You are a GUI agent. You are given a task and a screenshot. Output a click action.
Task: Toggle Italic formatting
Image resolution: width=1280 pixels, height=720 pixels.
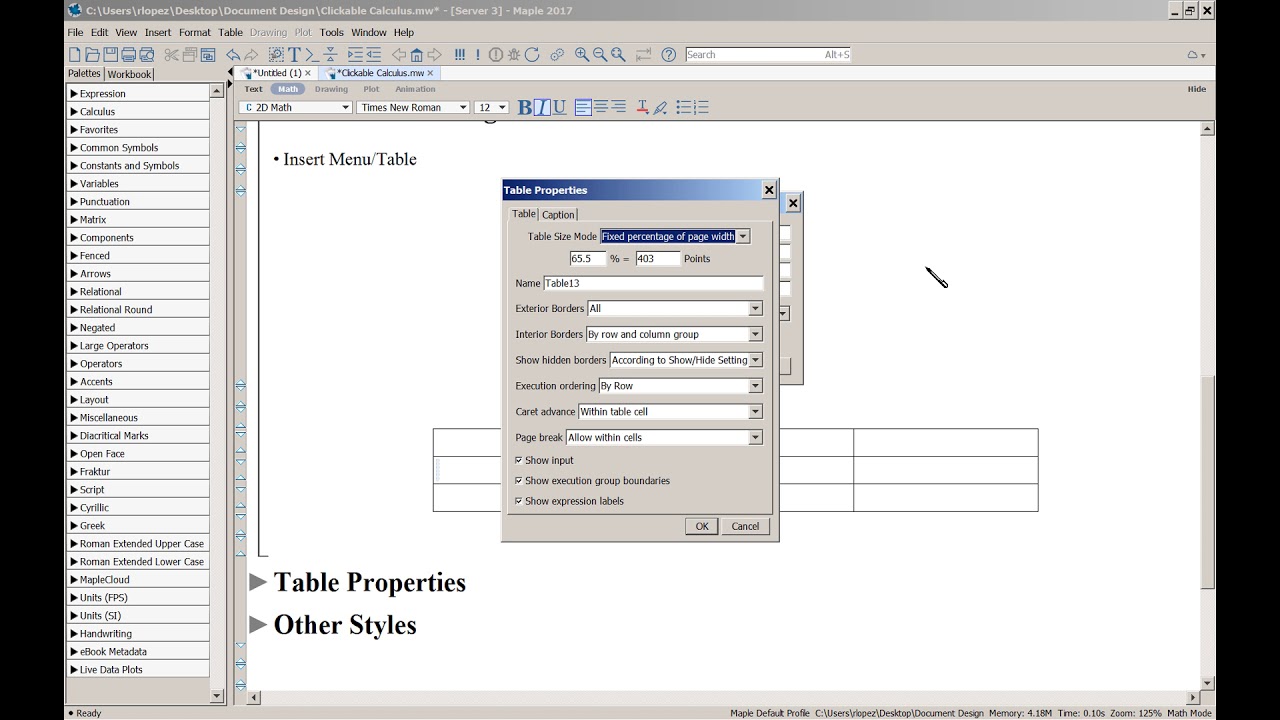click(542, 107)
